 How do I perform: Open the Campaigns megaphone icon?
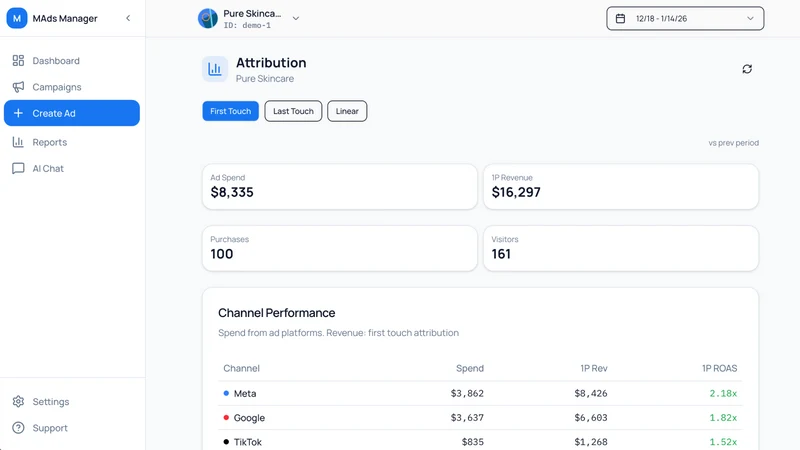click(18, 87)
